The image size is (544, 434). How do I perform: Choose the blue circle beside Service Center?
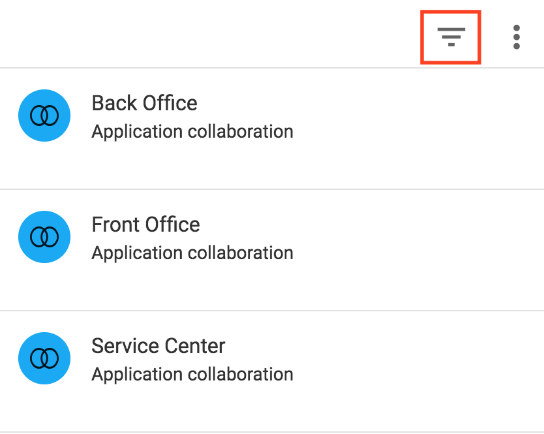pyautogui.click(x=44, y=358)
